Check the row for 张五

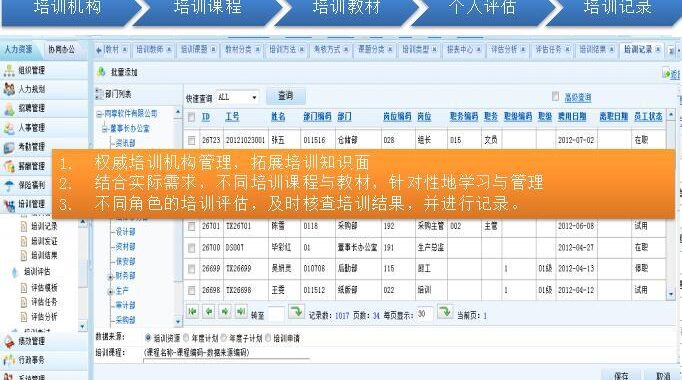click(x=191, y=140)
